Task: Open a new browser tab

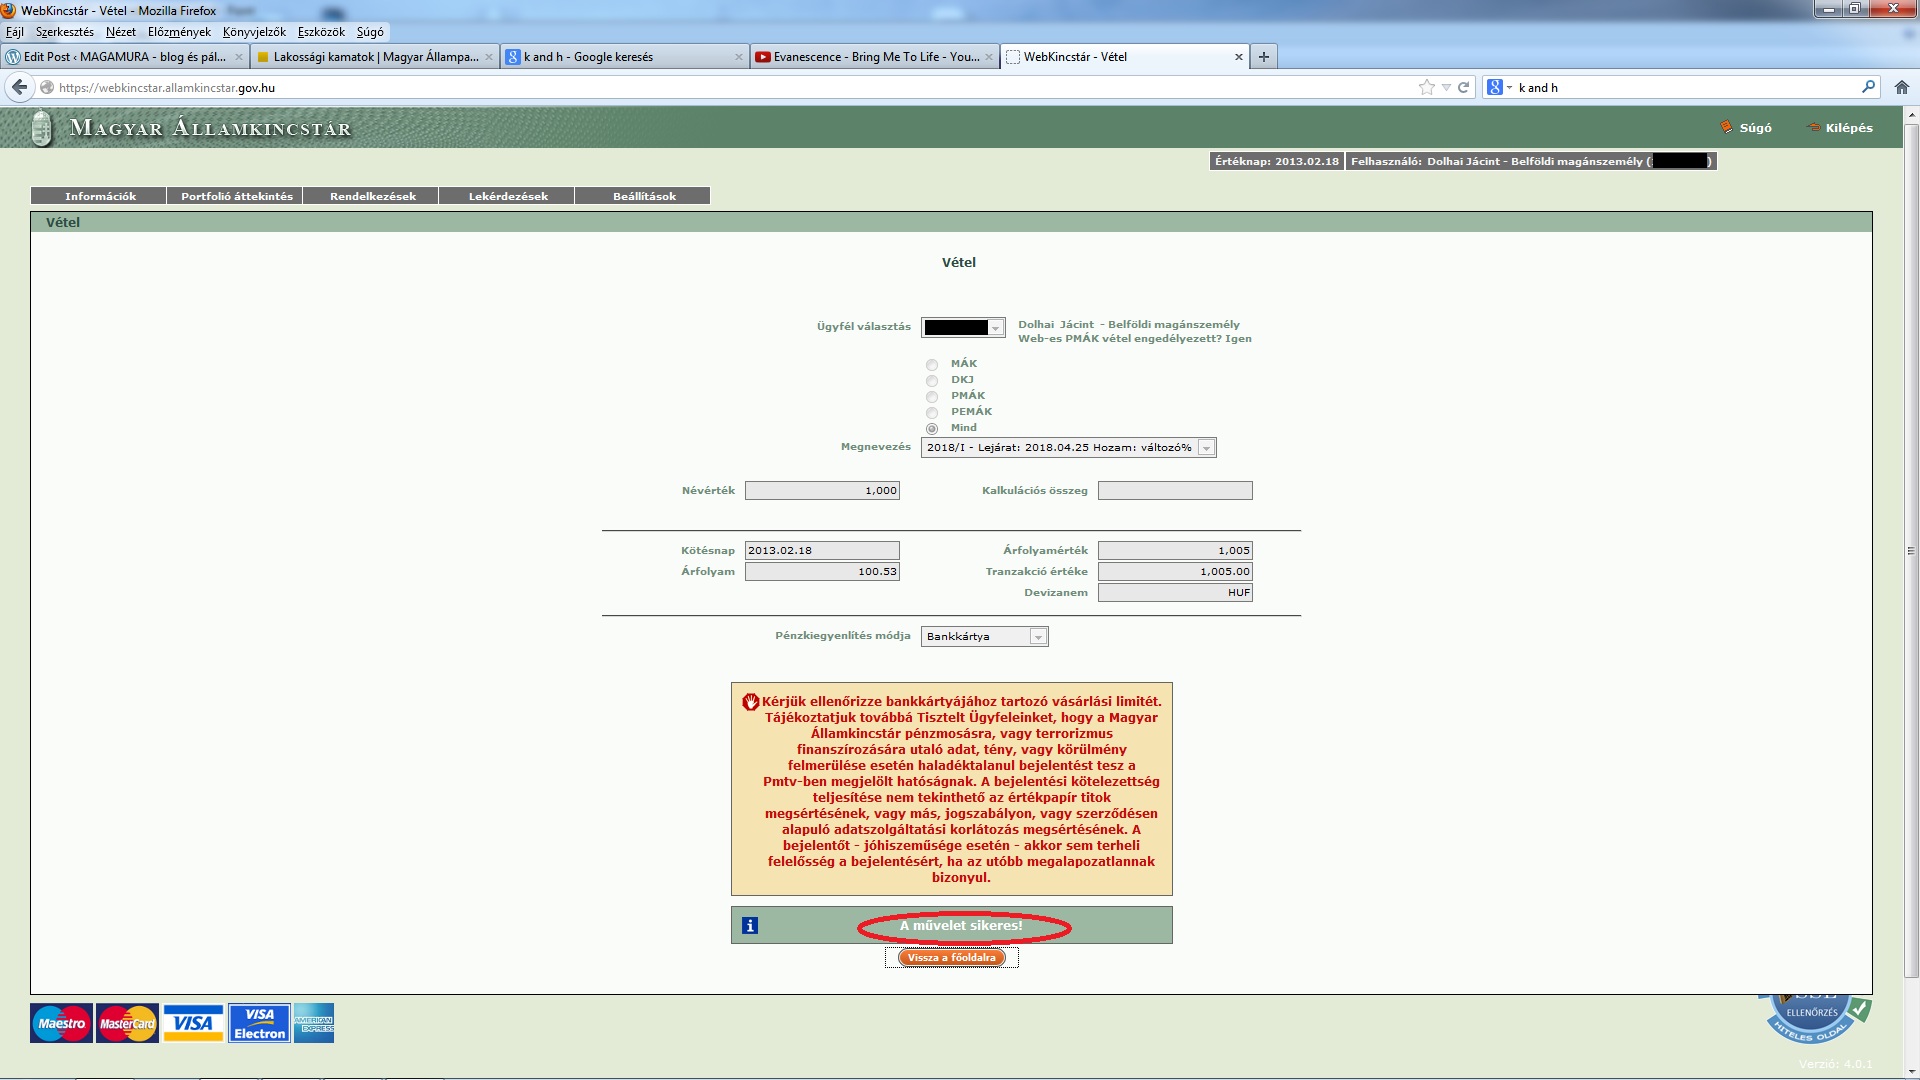Action: (1264, 57)
